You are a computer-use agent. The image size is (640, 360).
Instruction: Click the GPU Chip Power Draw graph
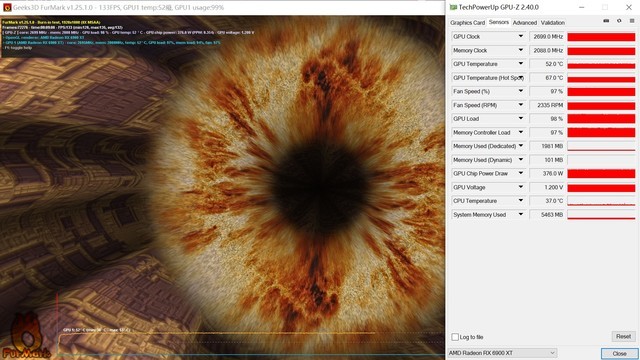pyautogui.click(x=601, y=174)
